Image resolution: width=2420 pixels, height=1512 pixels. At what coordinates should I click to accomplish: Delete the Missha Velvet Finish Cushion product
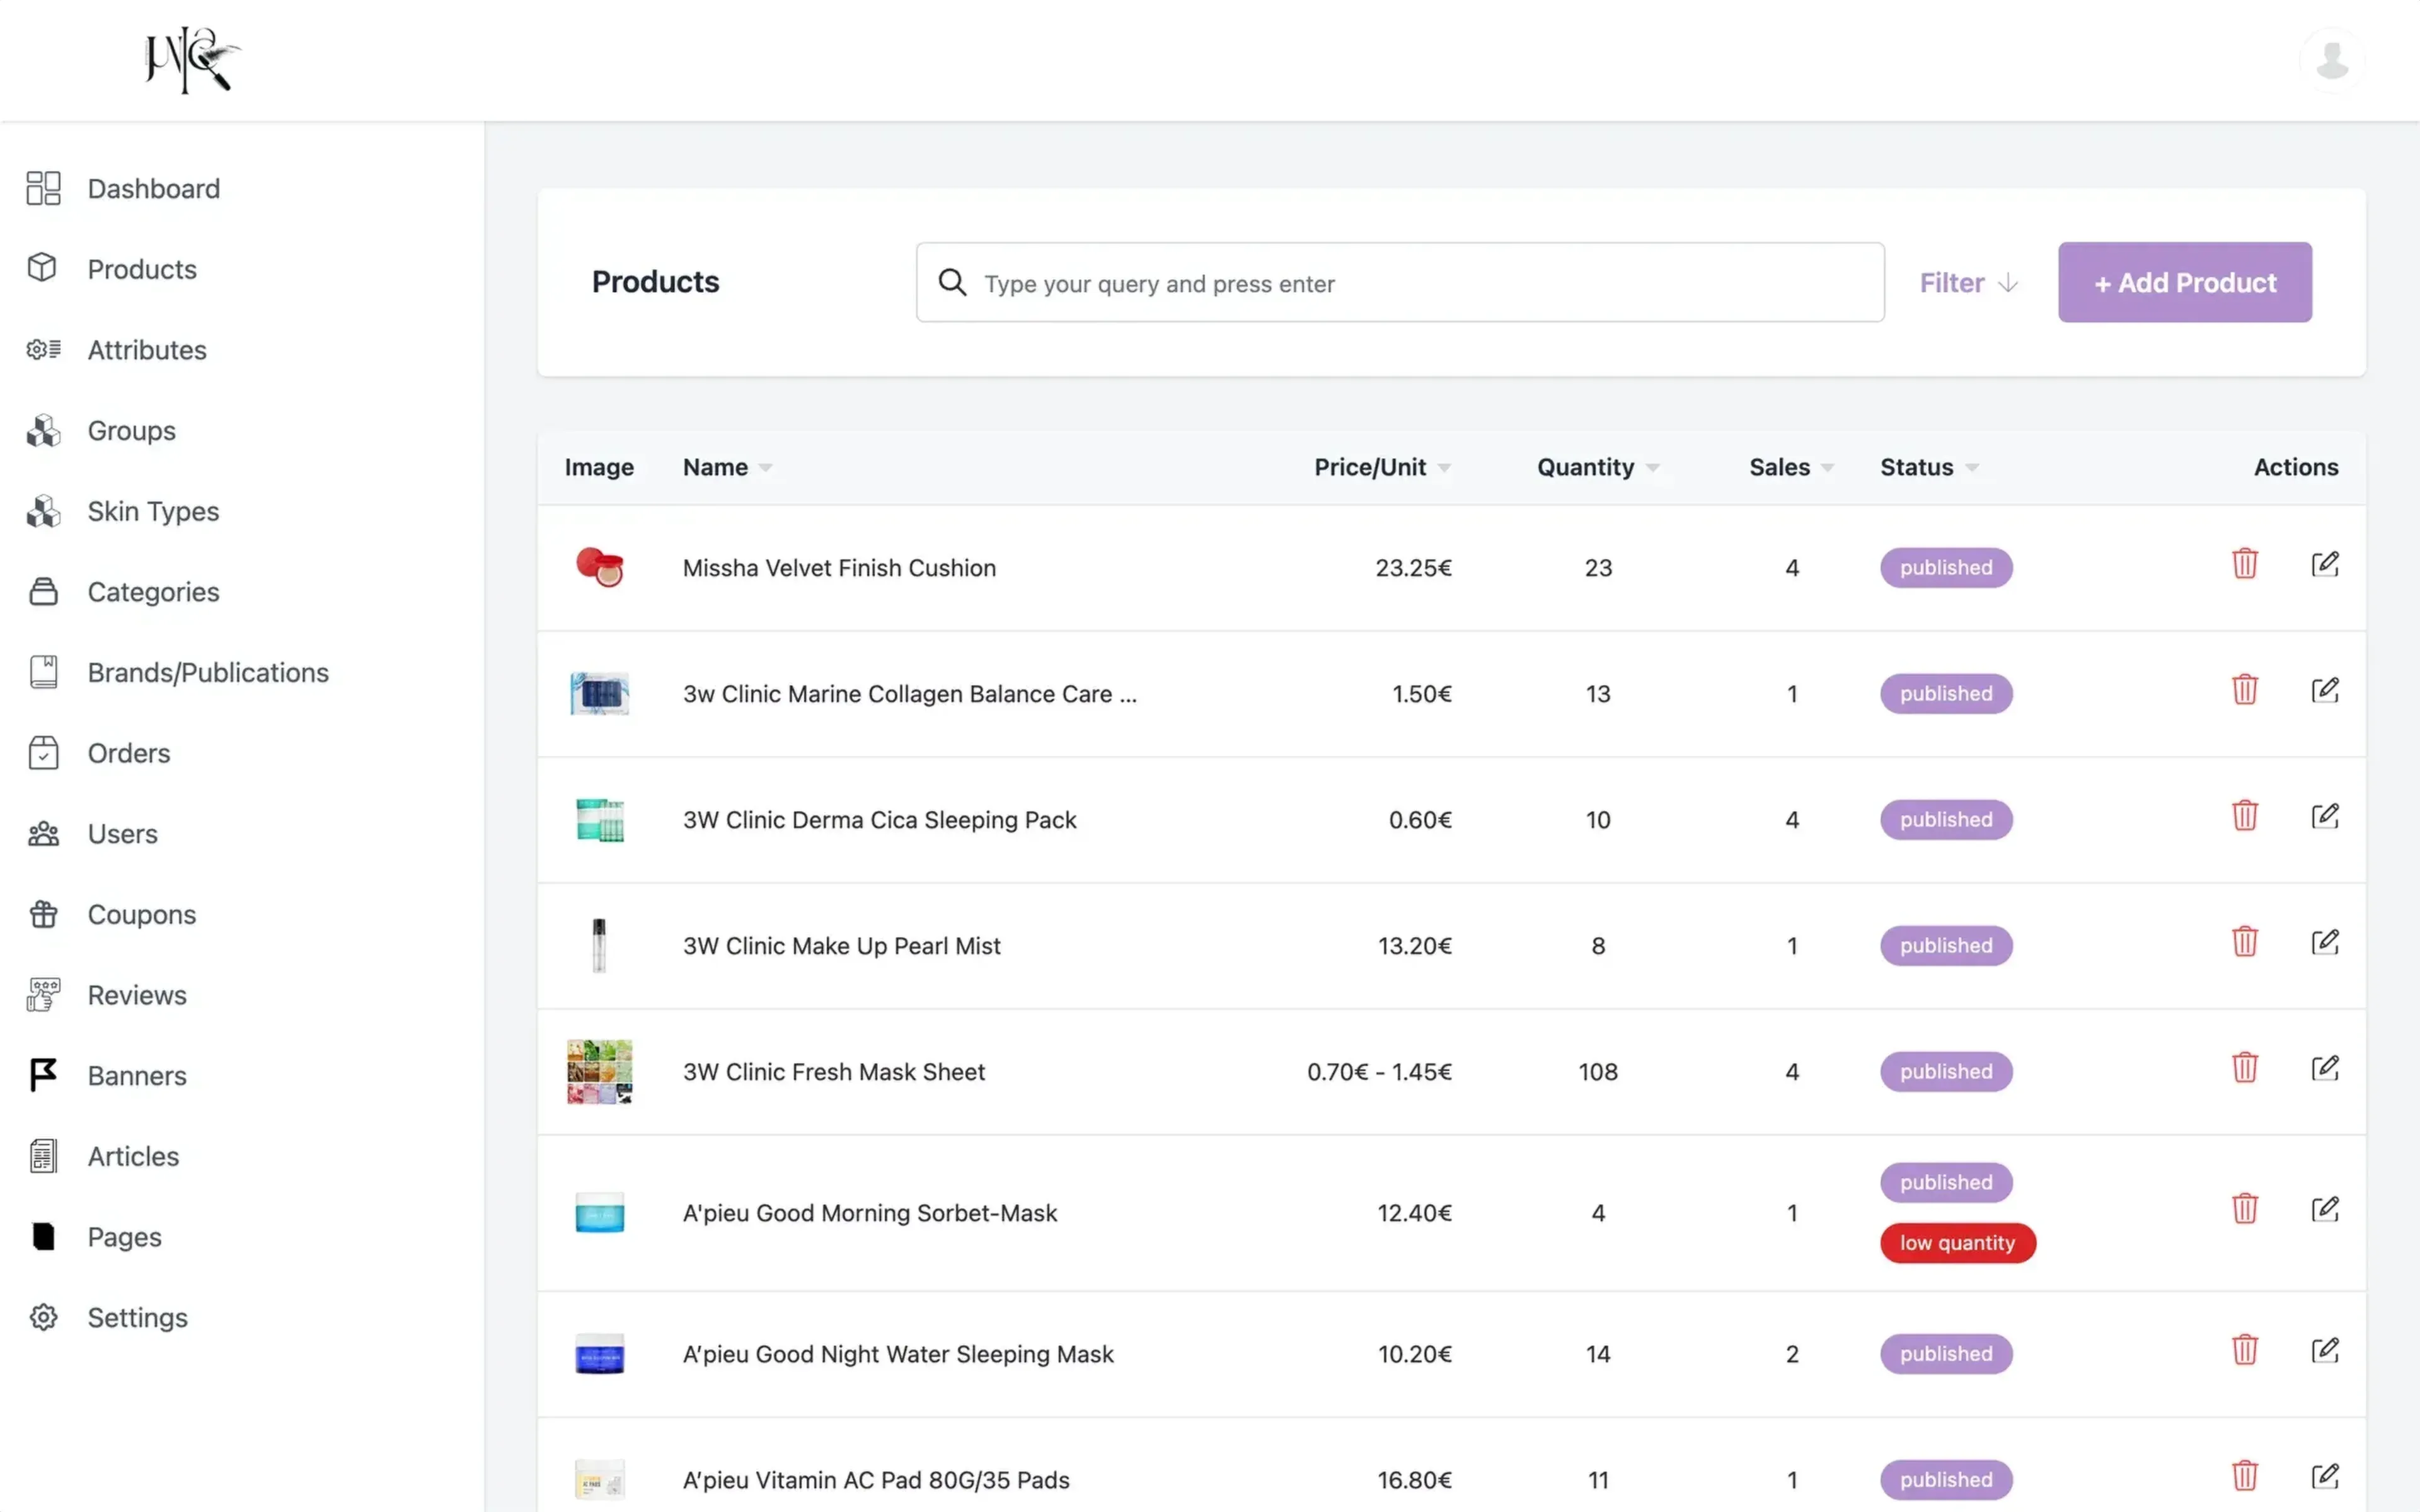click(2244, 564)
